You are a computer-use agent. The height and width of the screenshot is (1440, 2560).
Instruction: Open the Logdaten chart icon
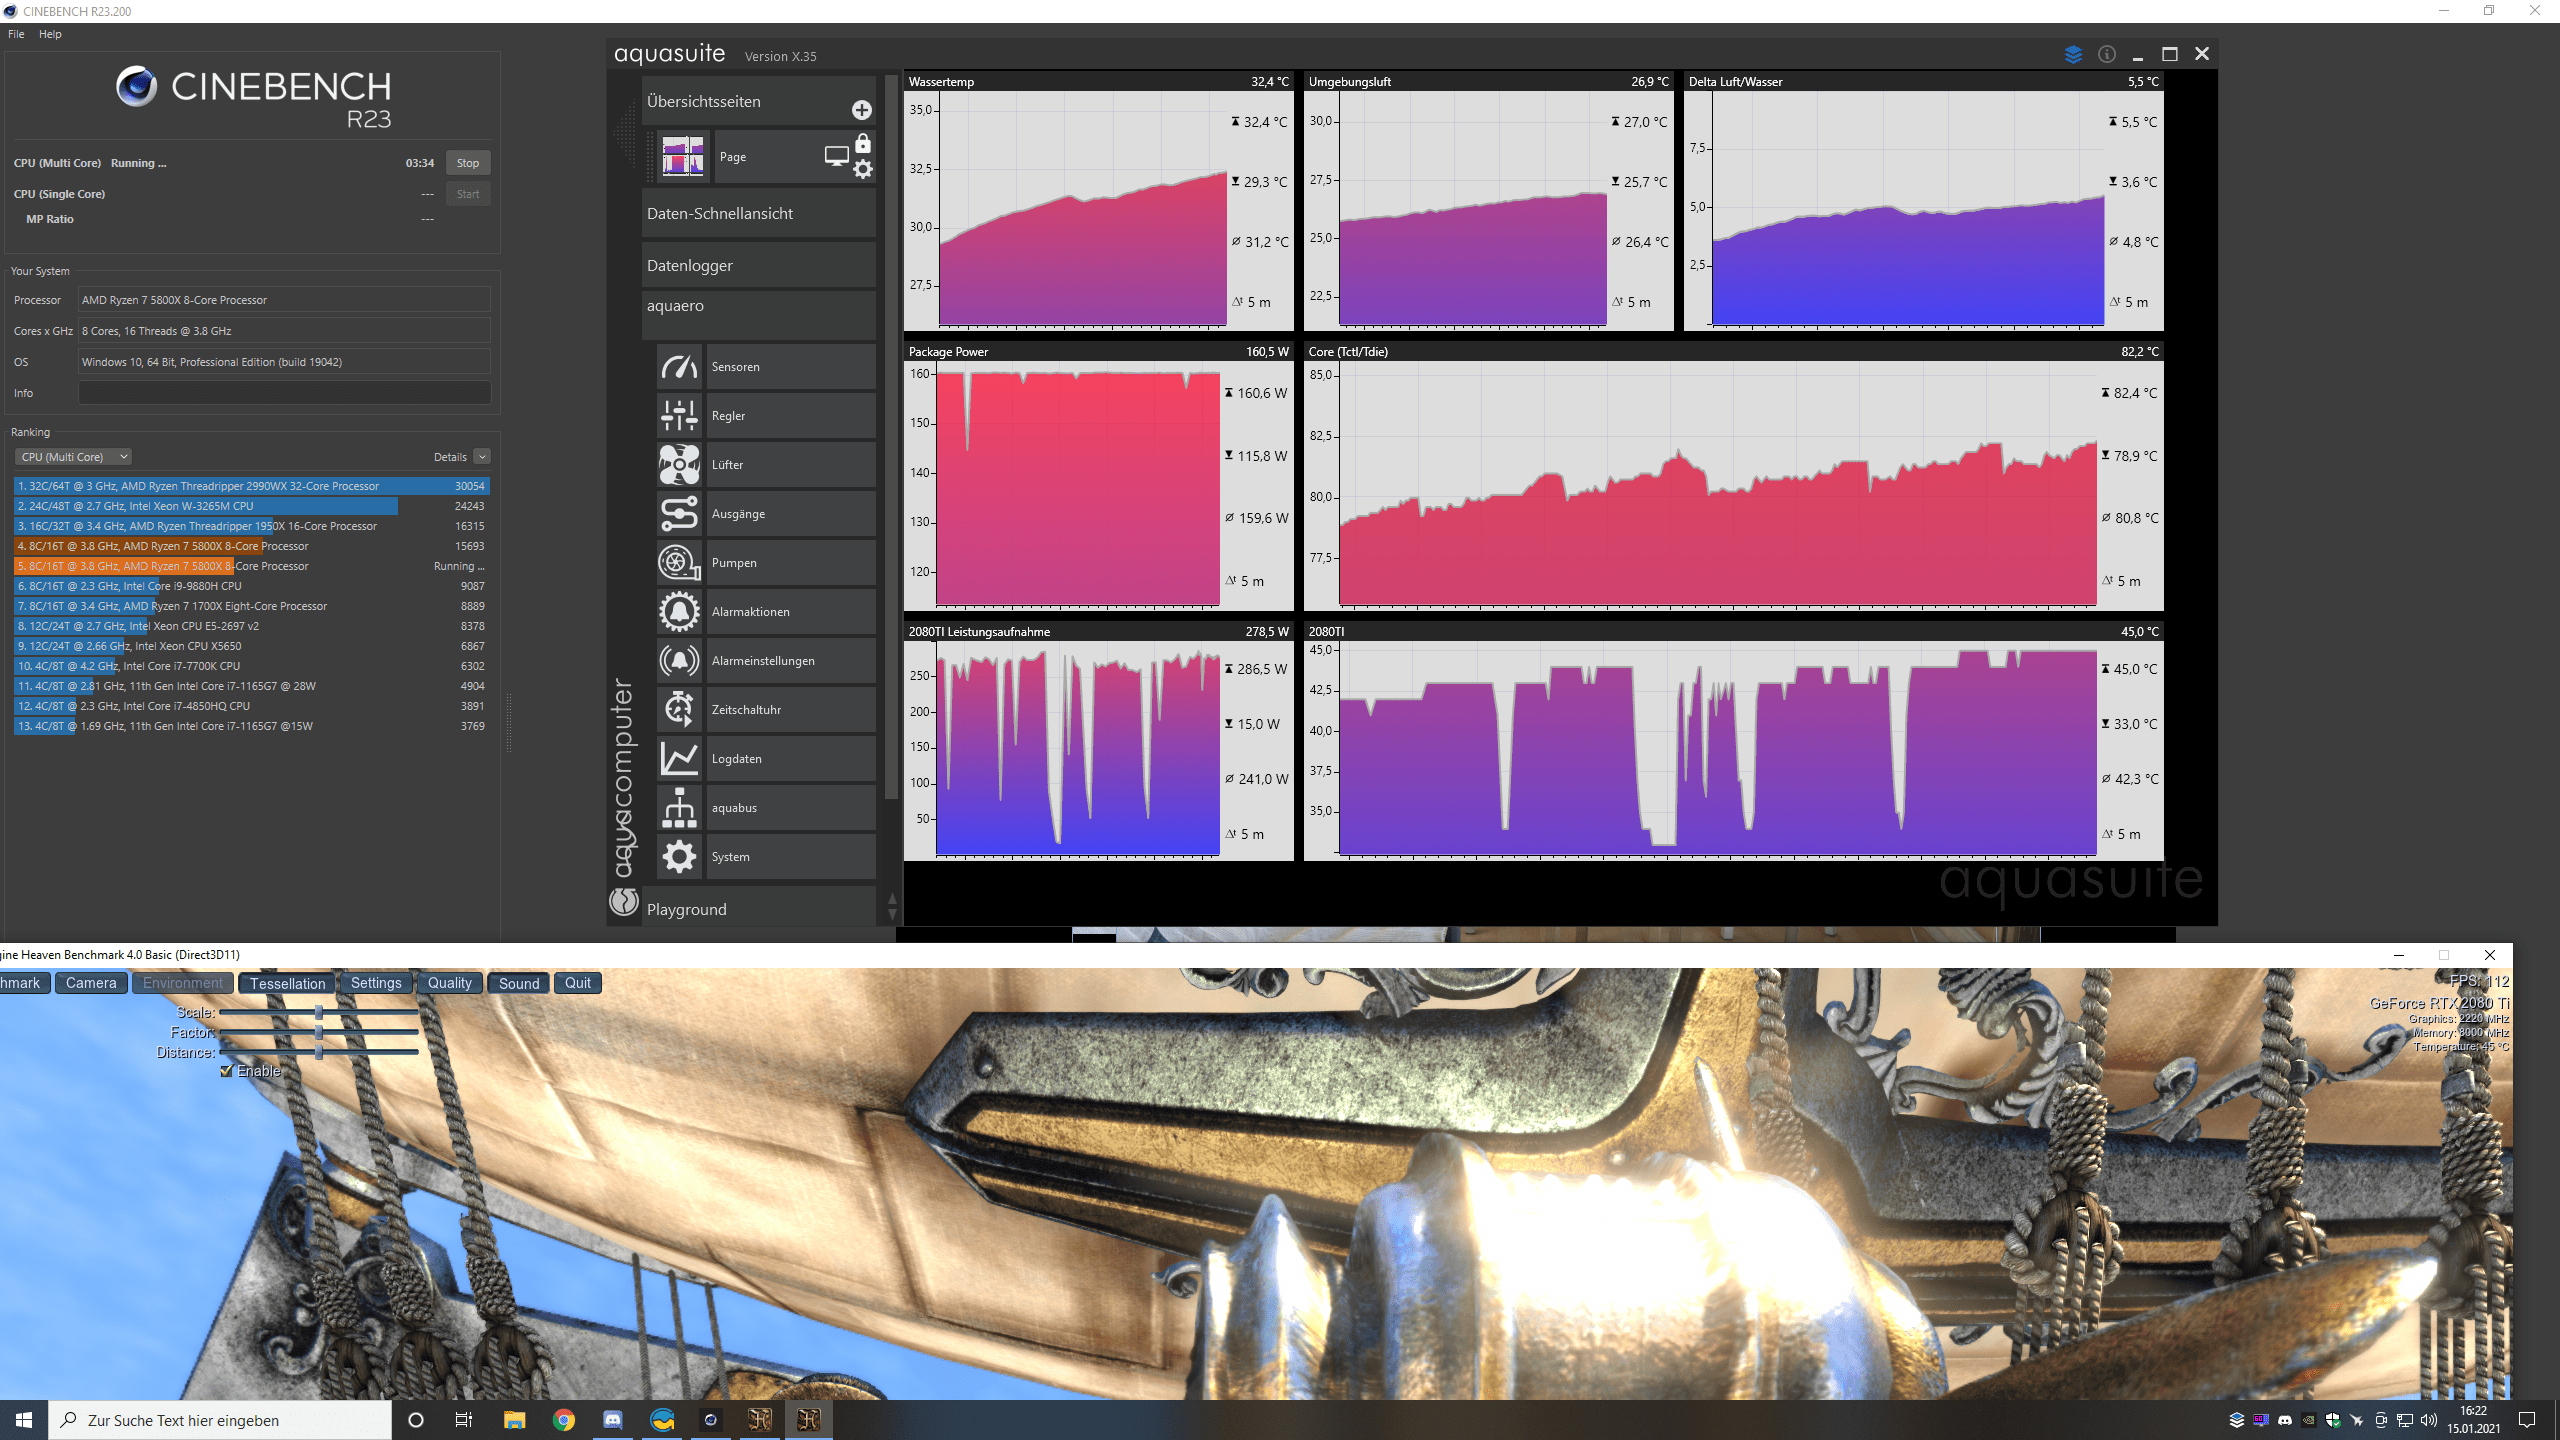679,759
